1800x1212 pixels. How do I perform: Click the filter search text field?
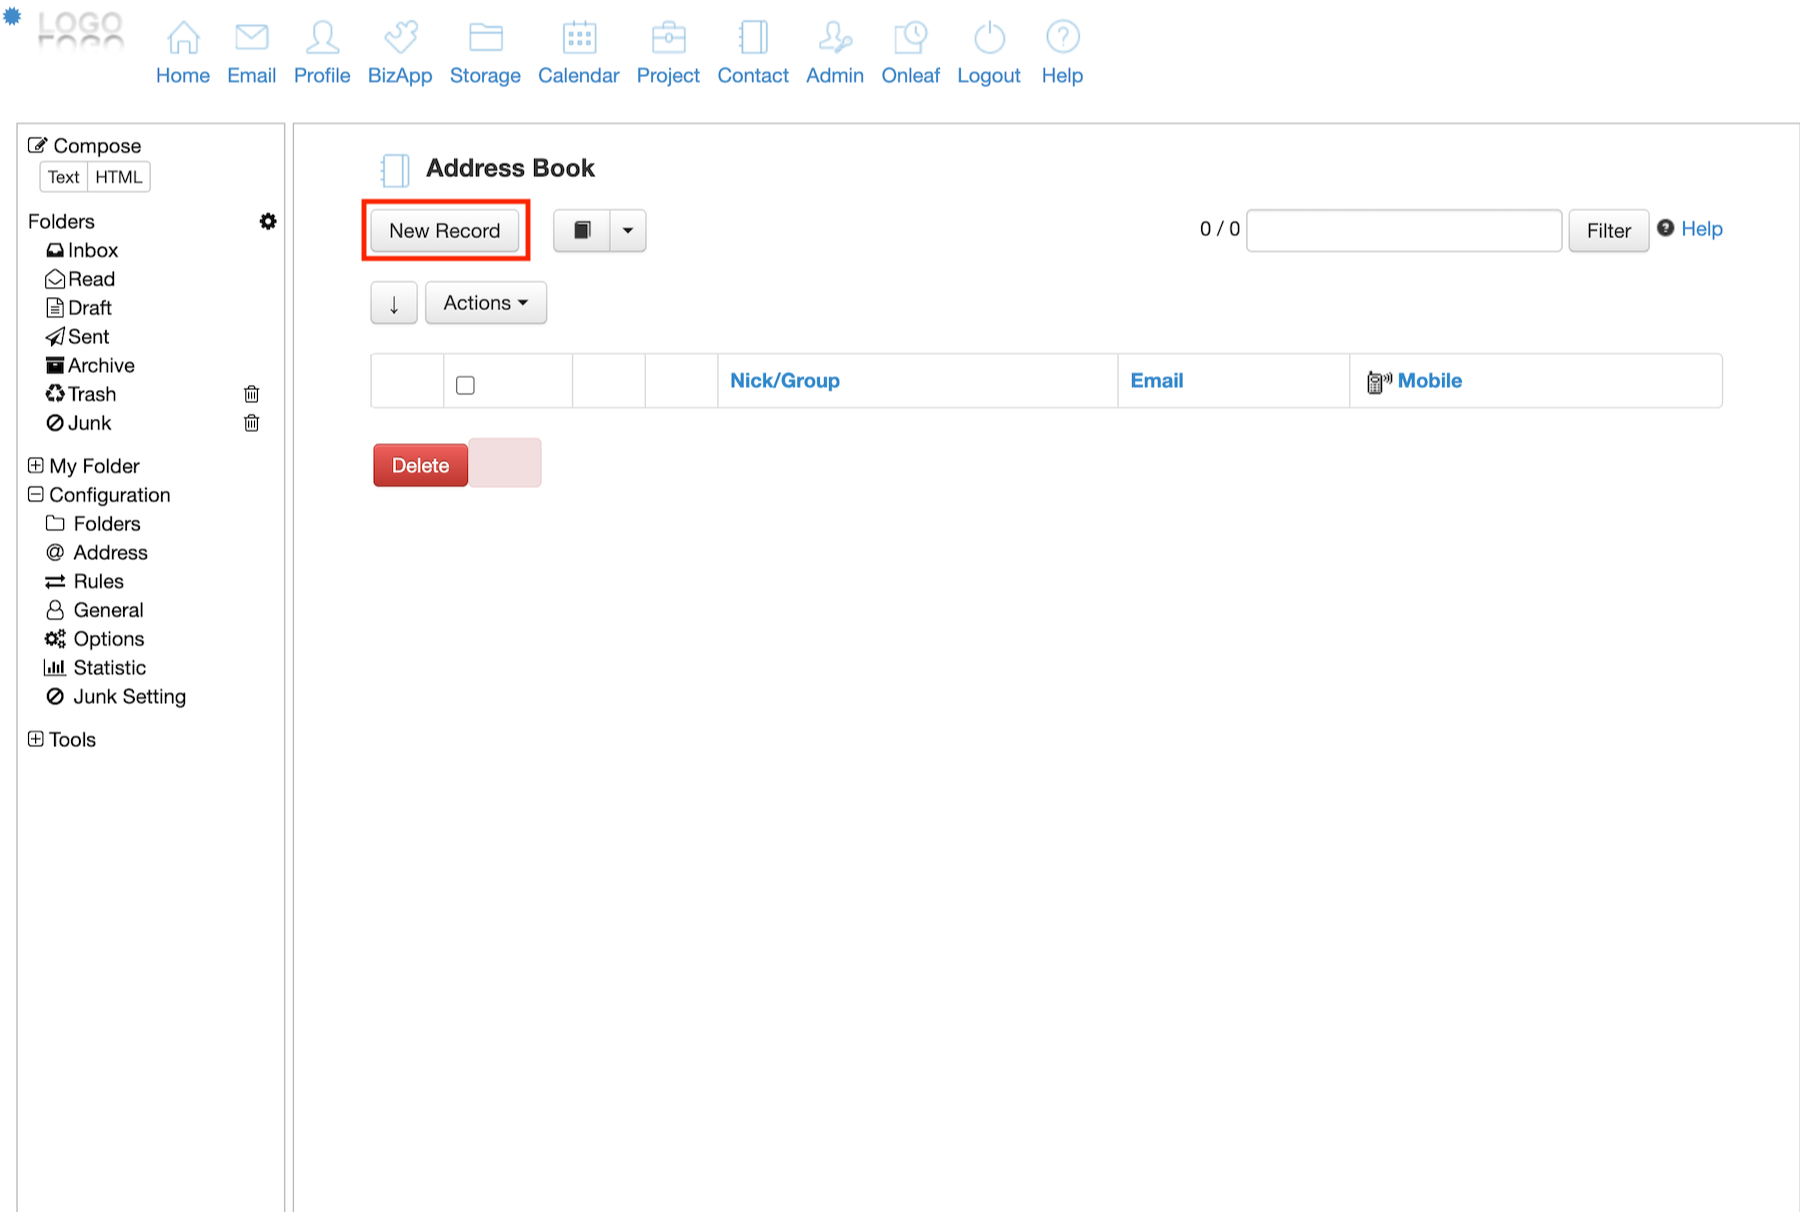coord(1404,231)
